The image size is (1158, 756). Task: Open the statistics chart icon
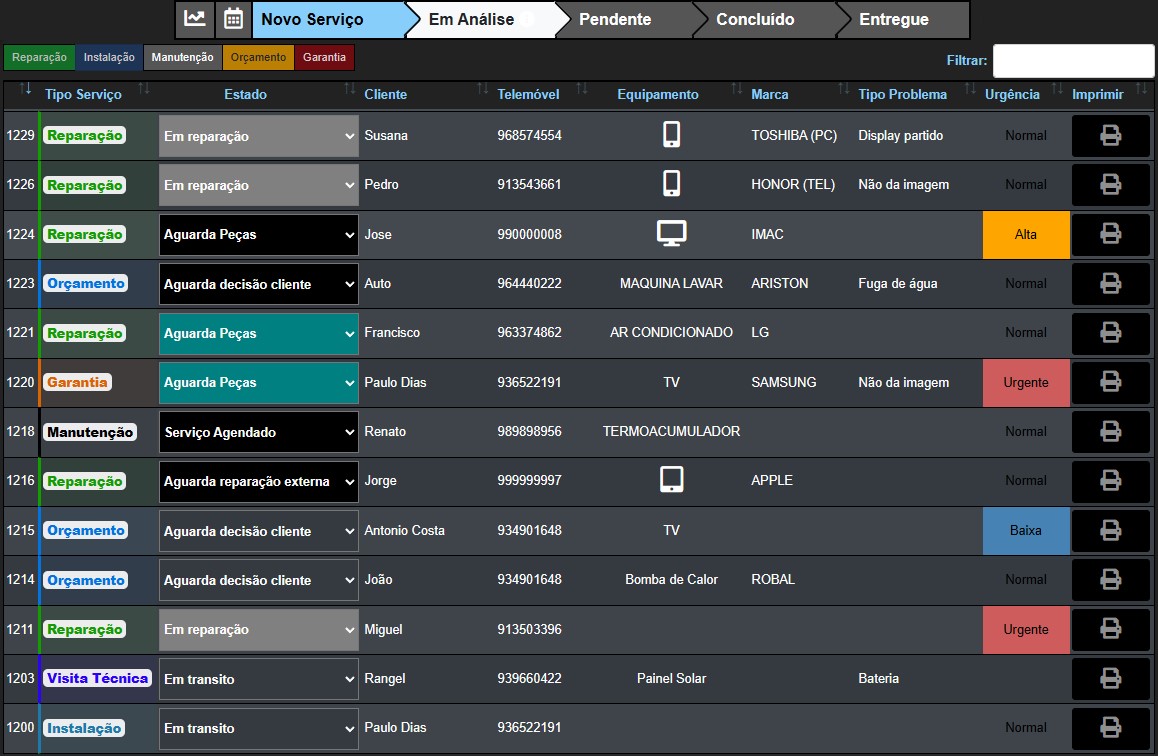pos(195,19)
